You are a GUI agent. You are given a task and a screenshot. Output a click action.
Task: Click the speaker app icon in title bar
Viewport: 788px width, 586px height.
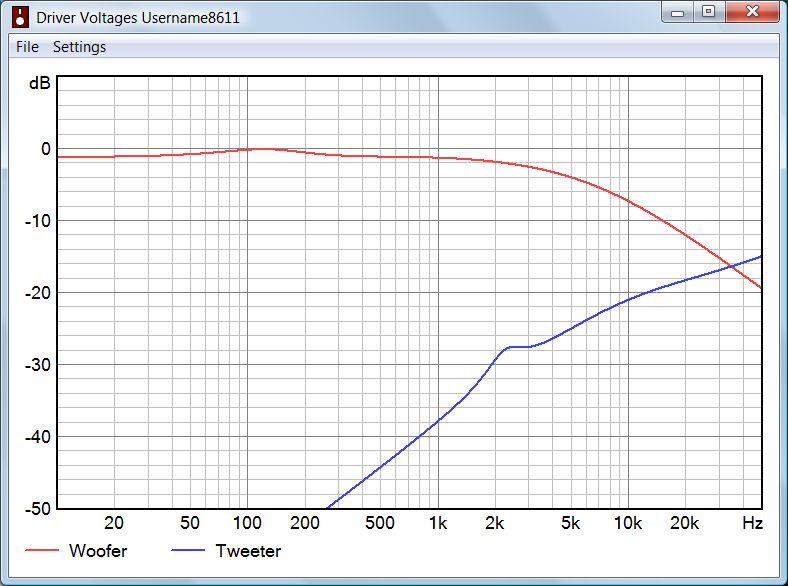pos(20,17)
